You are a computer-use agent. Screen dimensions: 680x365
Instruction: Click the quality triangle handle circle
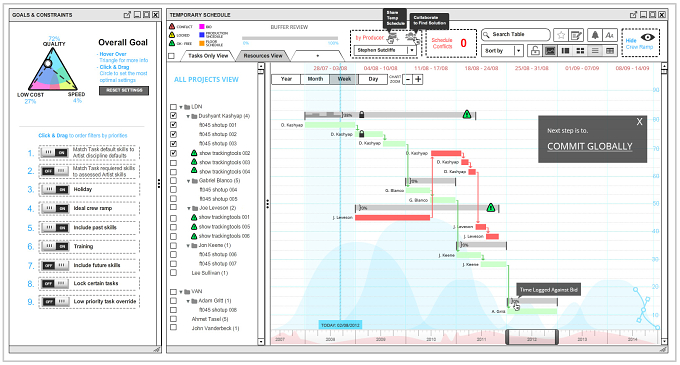pos(48,64)
